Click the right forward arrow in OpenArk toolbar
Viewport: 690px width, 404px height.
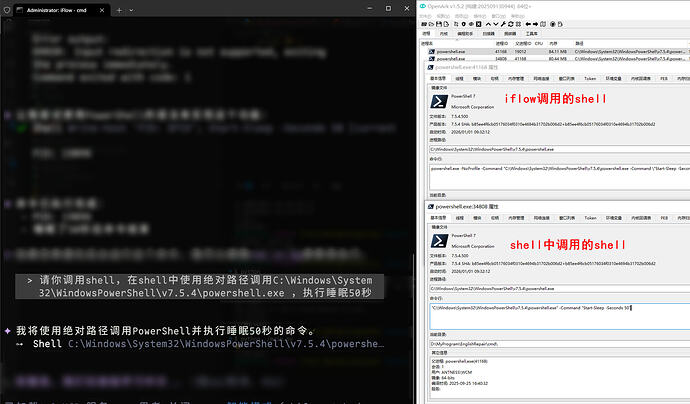pyautogui.click(x=536, y=24)
